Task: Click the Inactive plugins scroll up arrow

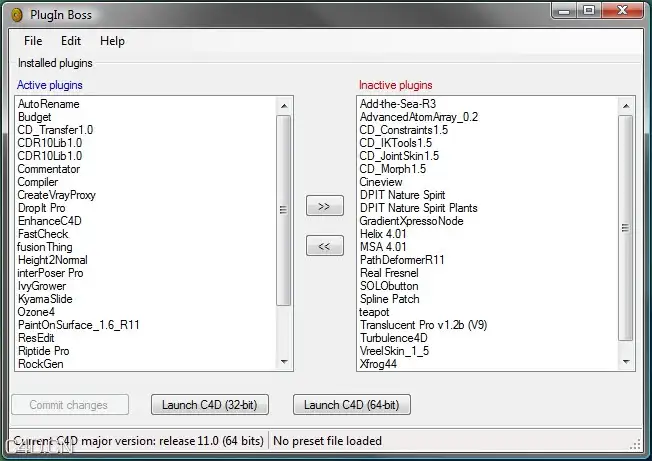Action: click(x=626, y=106)
